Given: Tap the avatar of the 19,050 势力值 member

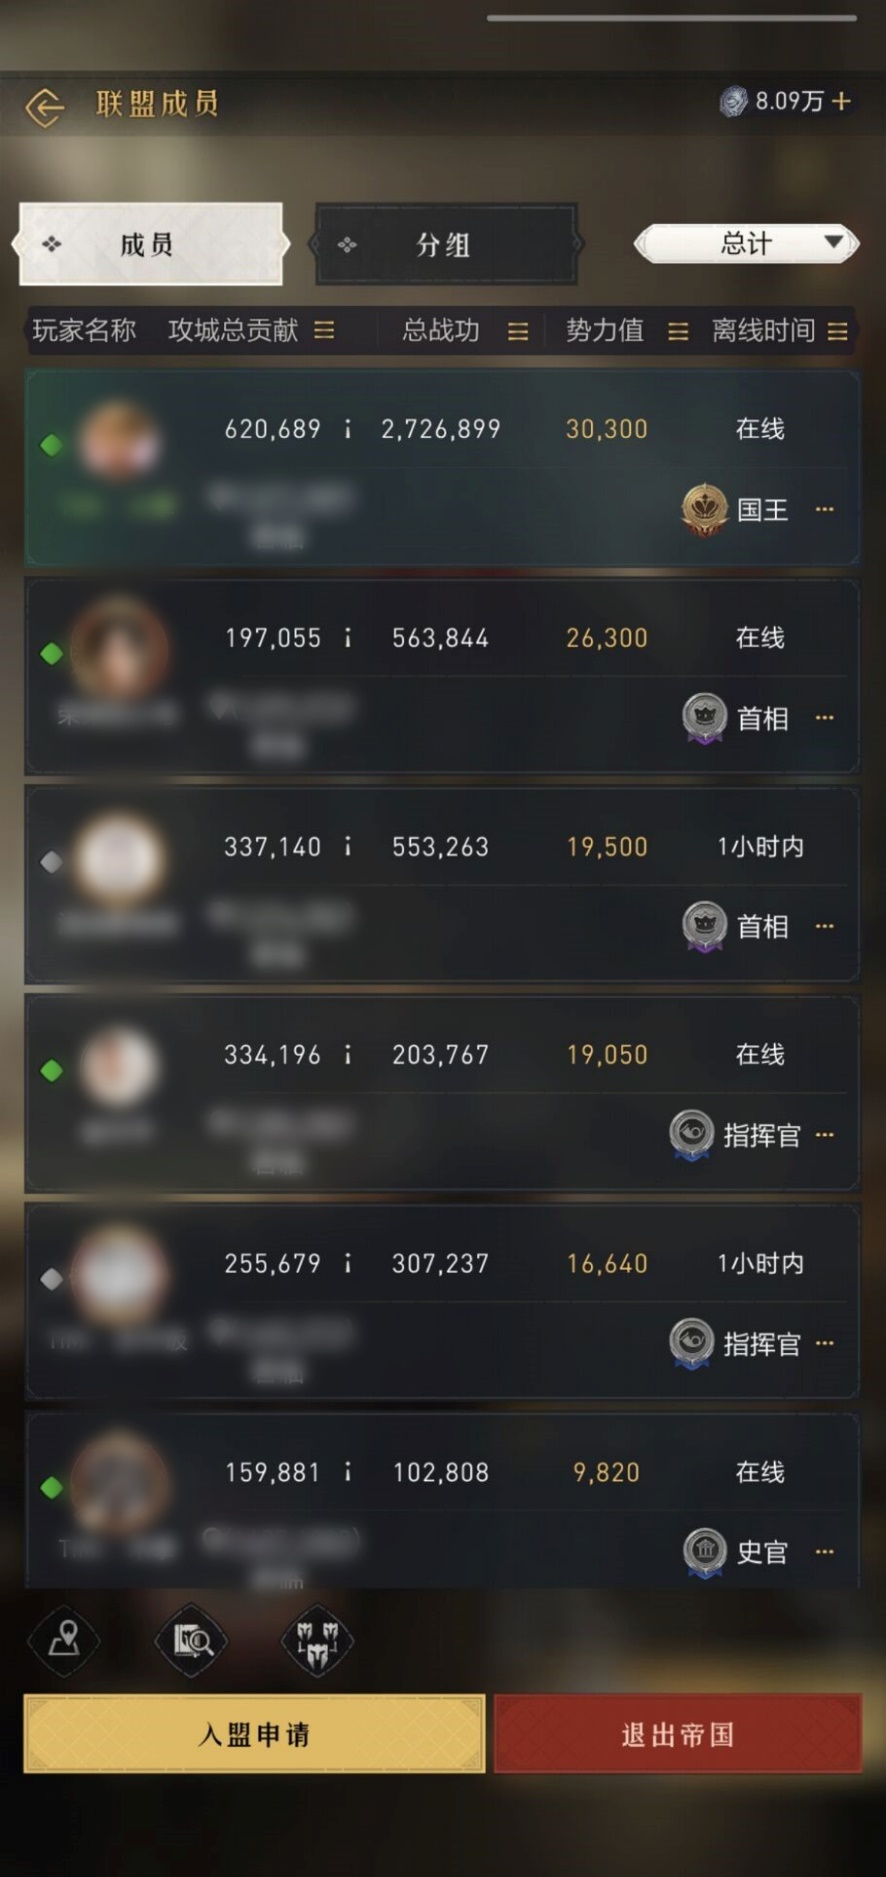Looking at the screenshot, I should pos(118,1067).
